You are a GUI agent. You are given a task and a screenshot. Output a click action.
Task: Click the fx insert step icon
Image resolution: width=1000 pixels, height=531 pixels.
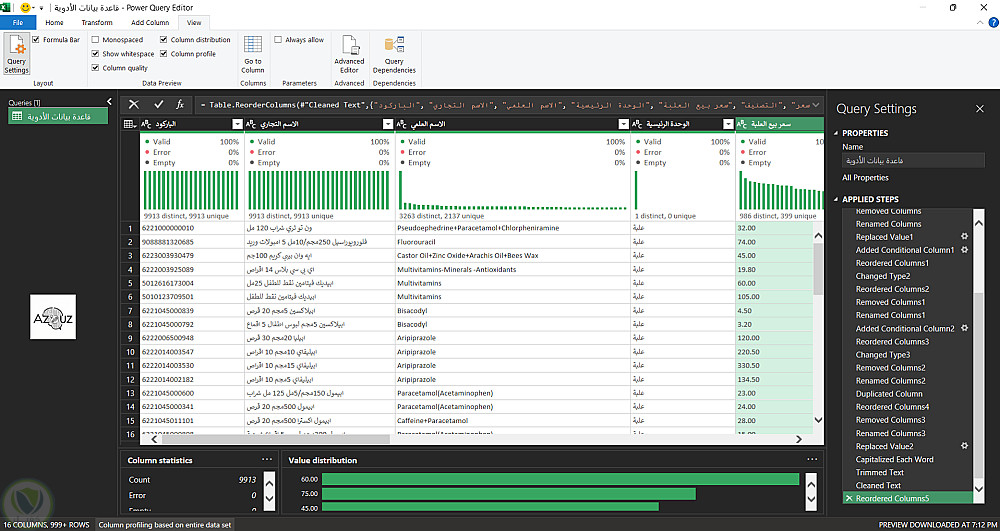click(180, 104)
